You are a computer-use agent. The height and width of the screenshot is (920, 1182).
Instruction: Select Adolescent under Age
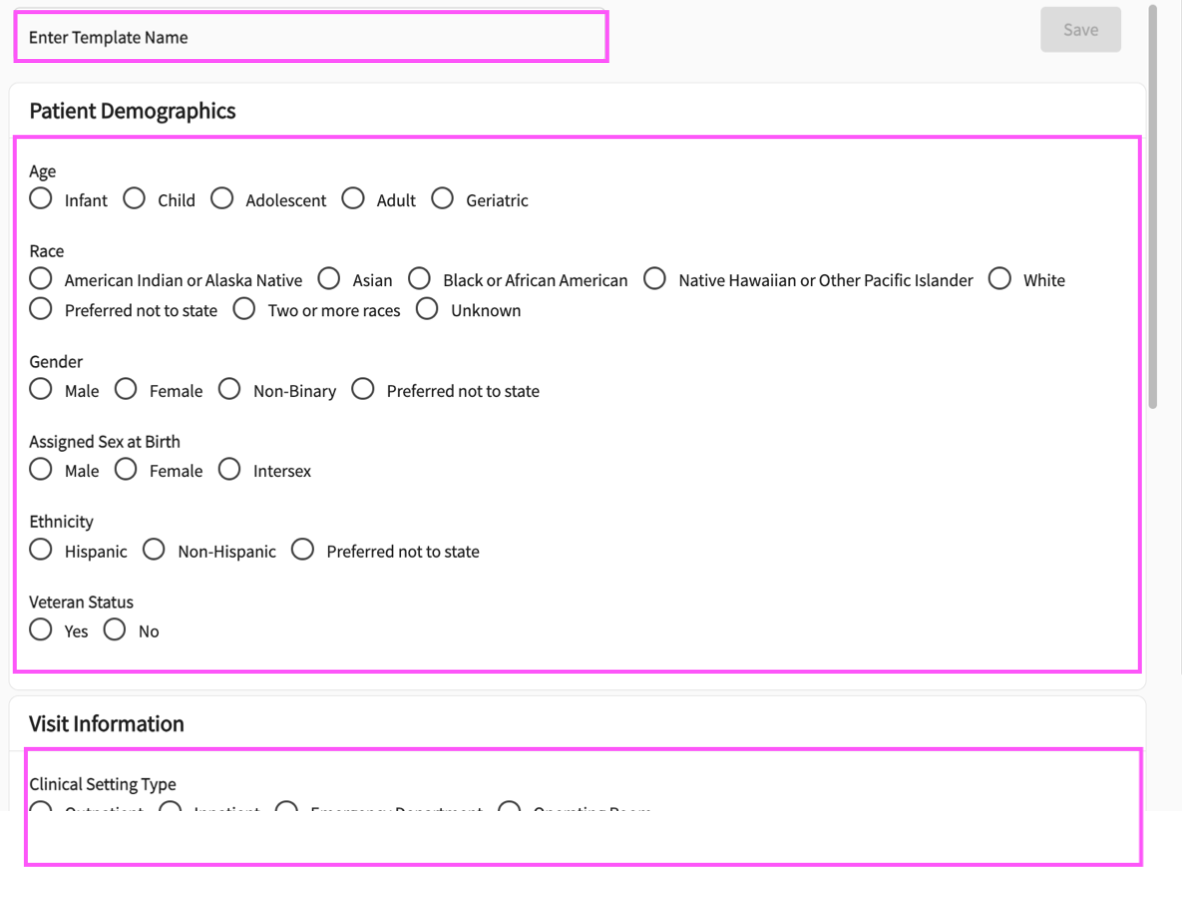[x=222, y=199]
